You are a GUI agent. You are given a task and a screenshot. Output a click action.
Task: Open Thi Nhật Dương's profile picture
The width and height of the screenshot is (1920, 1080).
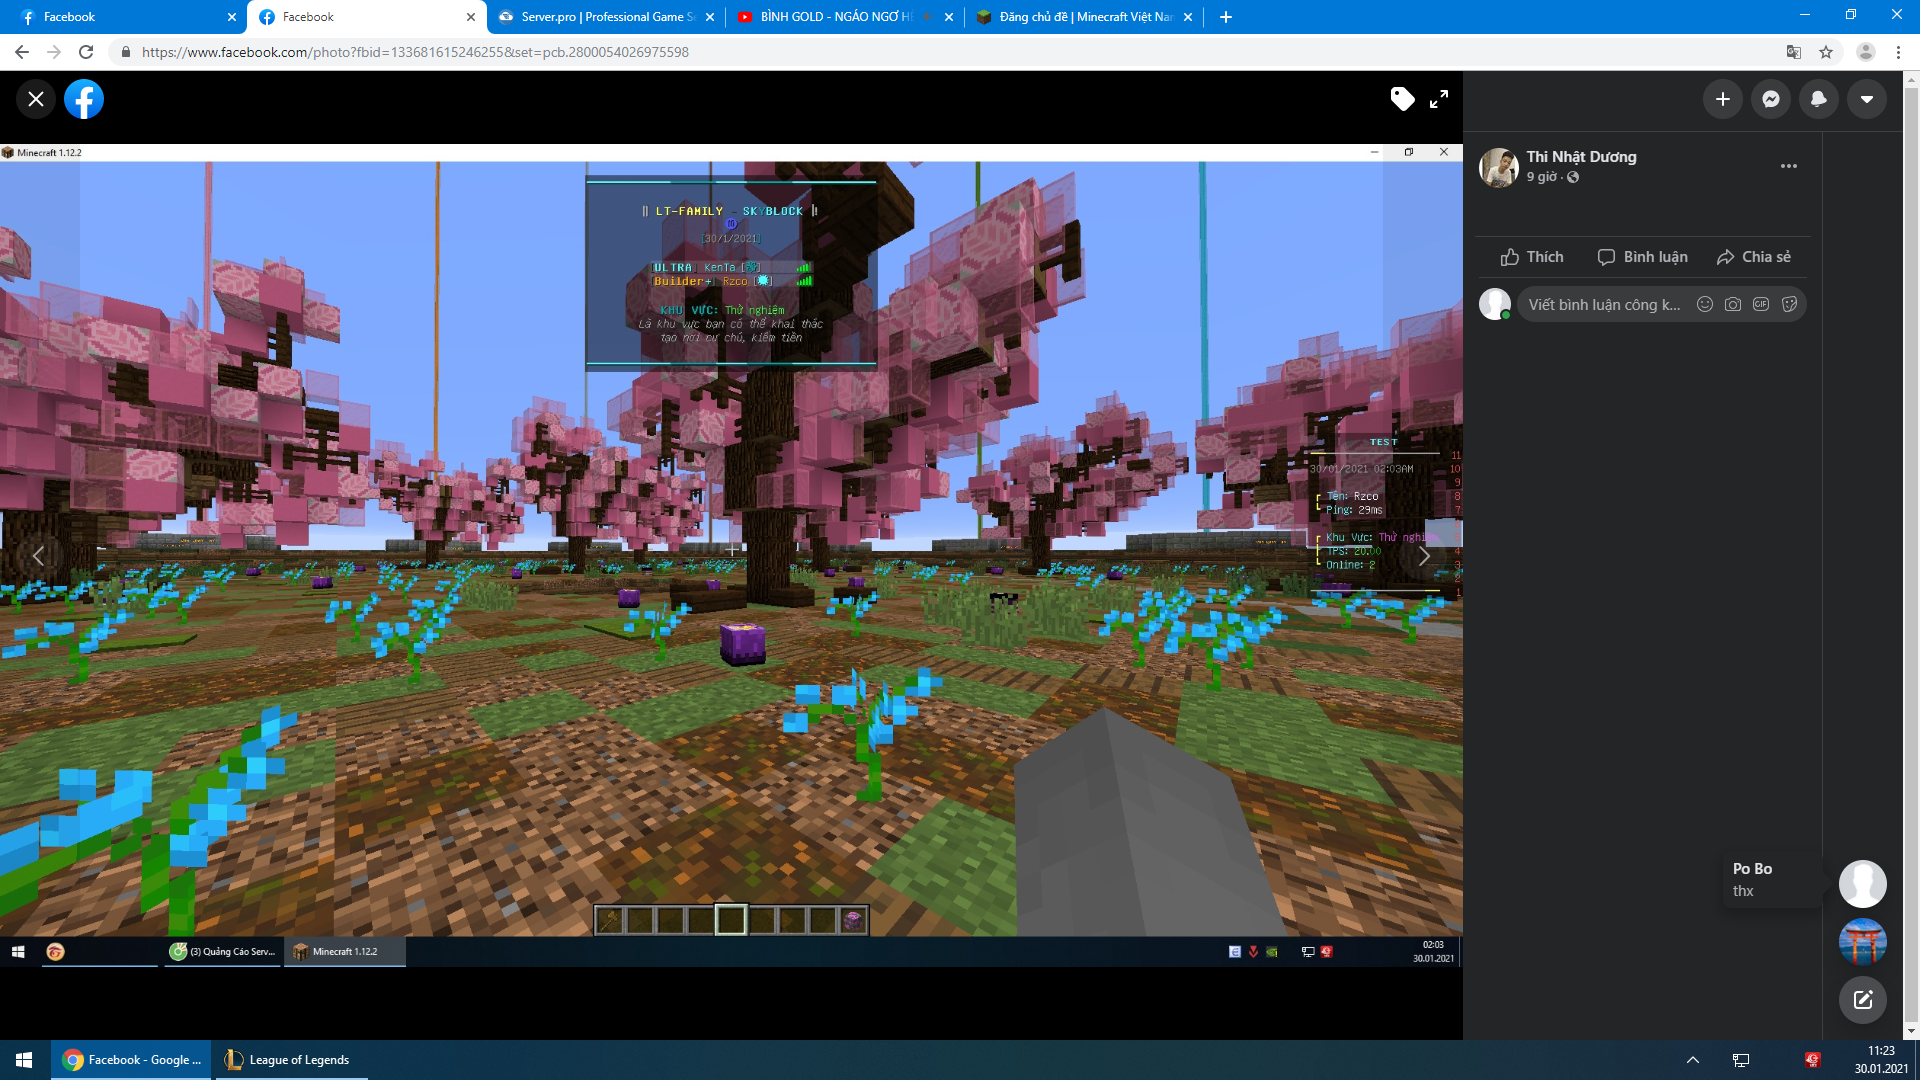point(1498,167)
